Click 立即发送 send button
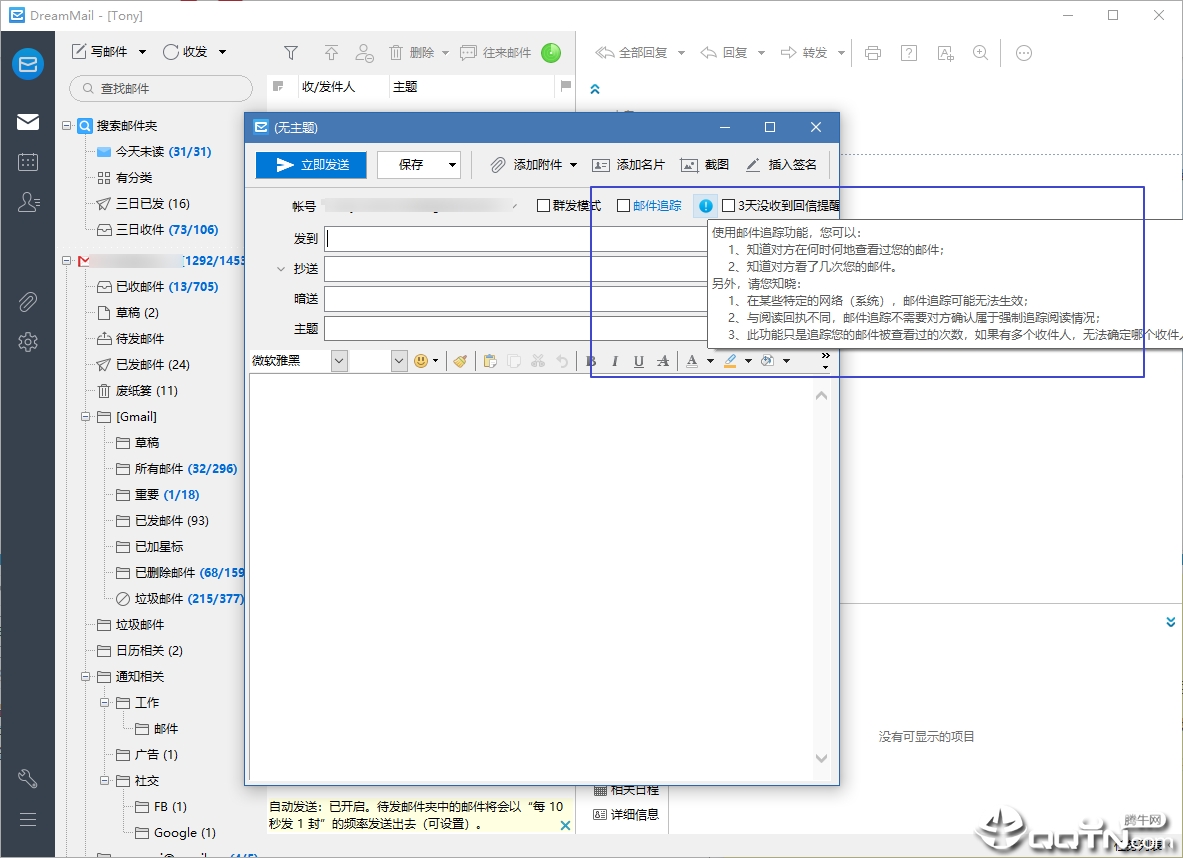 [x=311, y=165]
